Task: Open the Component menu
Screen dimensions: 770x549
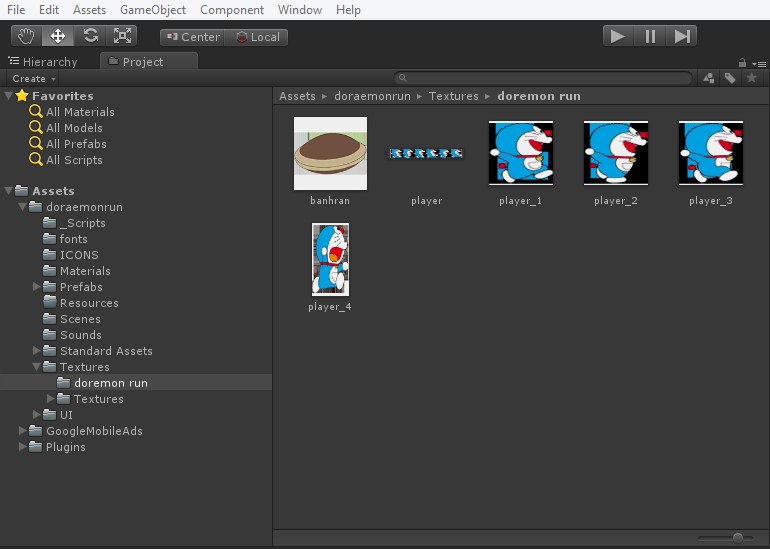Action: pos(232,10)
